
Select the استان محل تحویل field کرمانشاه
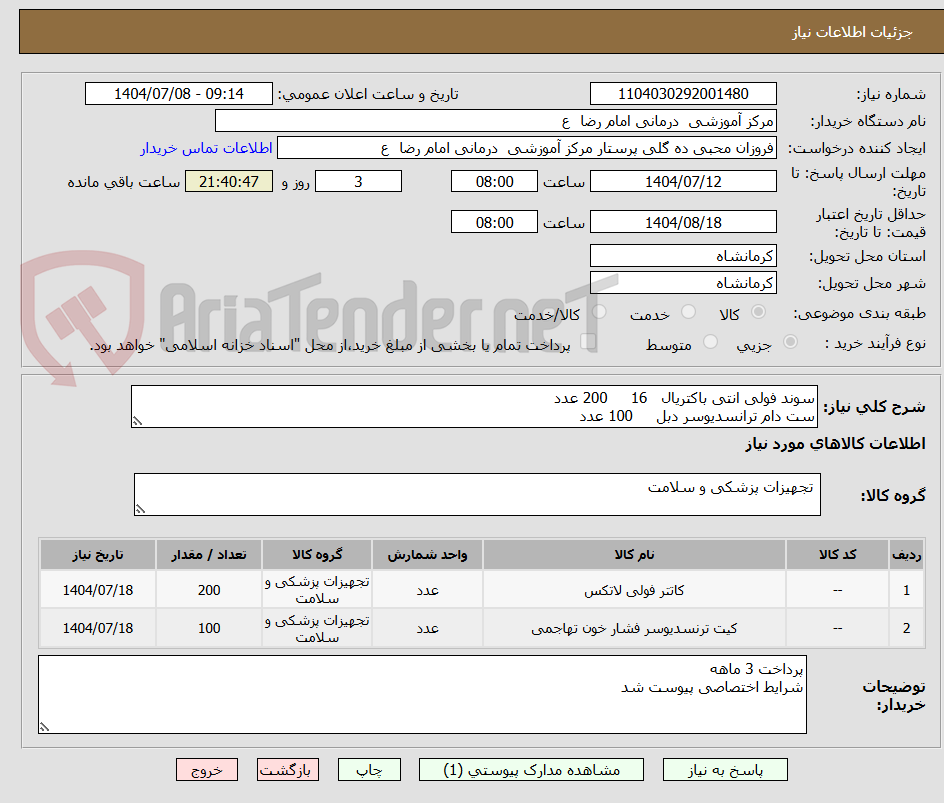pos(683,255)
